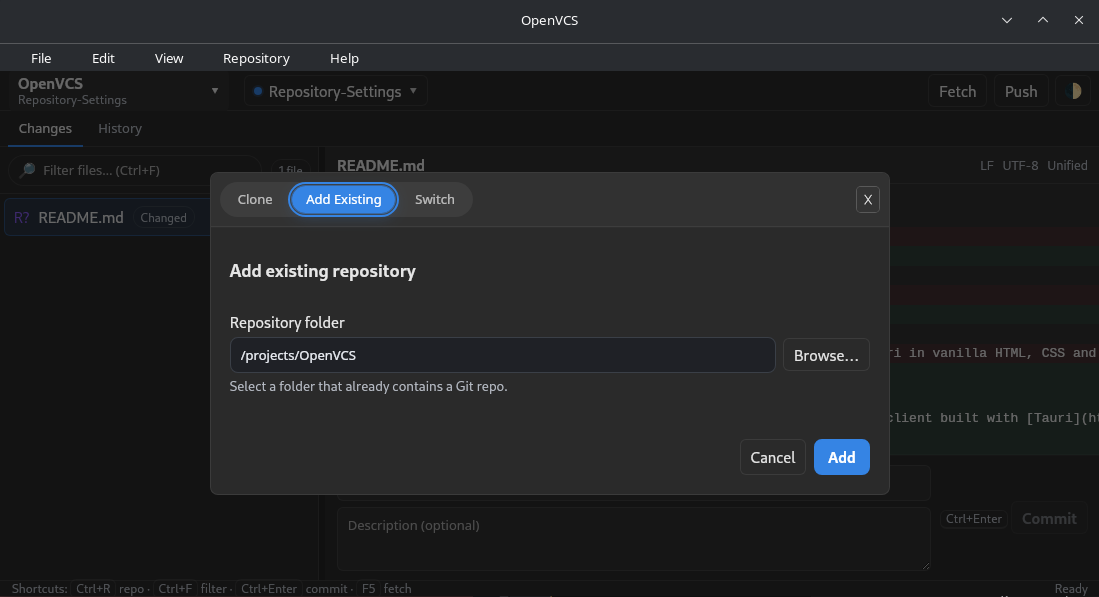This screenshot has width=1099, height=597.
Task: Open the Repository menu
Action: [x=256, y=58]
